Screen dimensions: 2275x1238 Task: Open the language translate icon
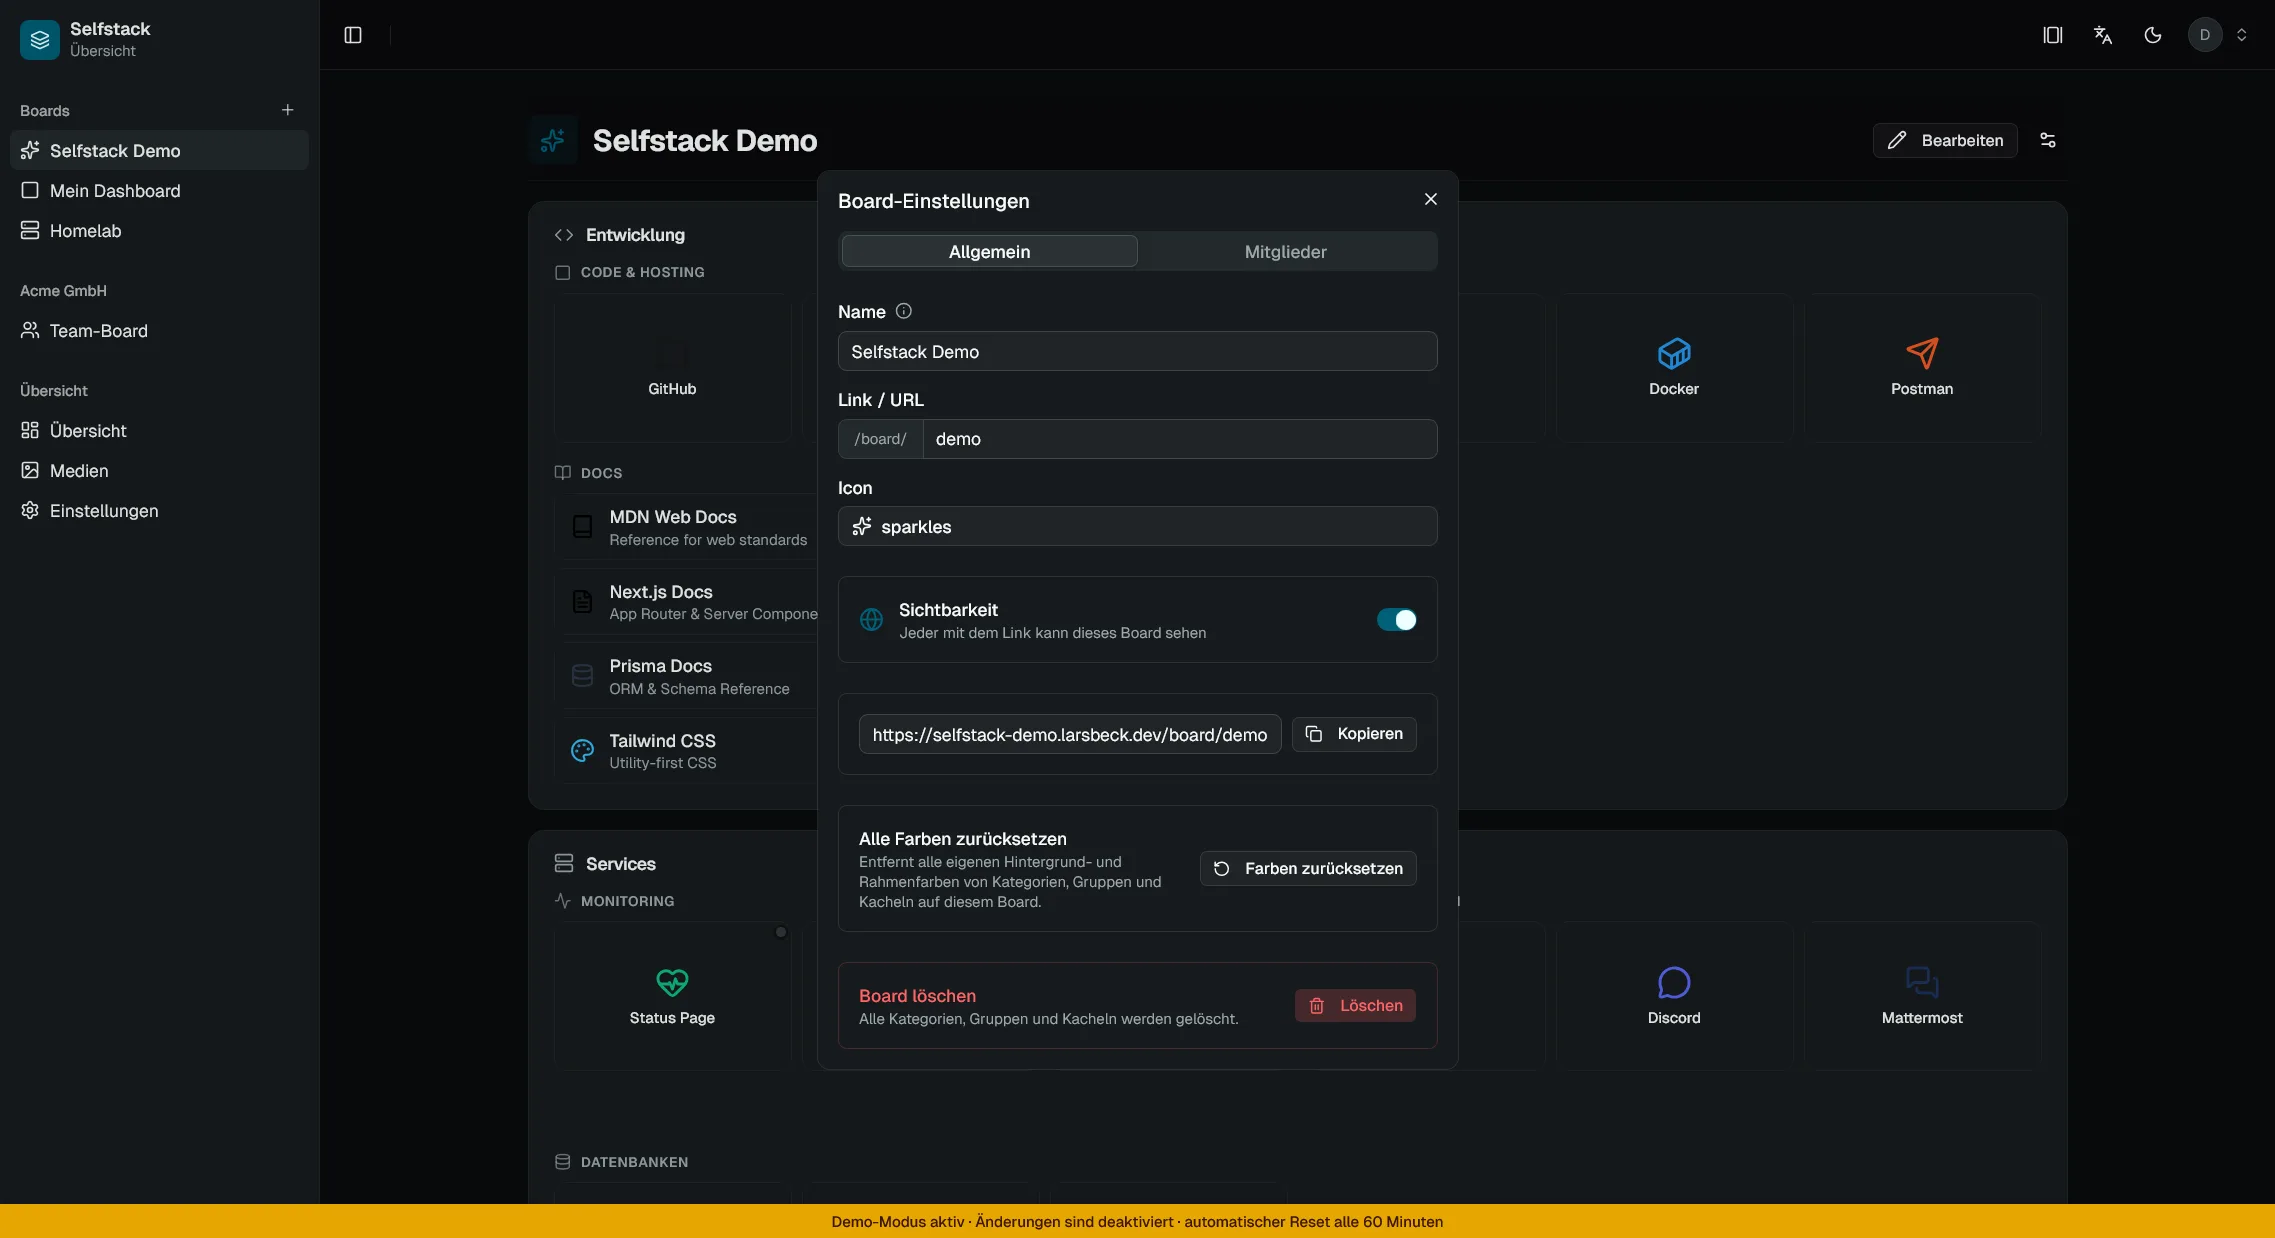point(2103,35)
